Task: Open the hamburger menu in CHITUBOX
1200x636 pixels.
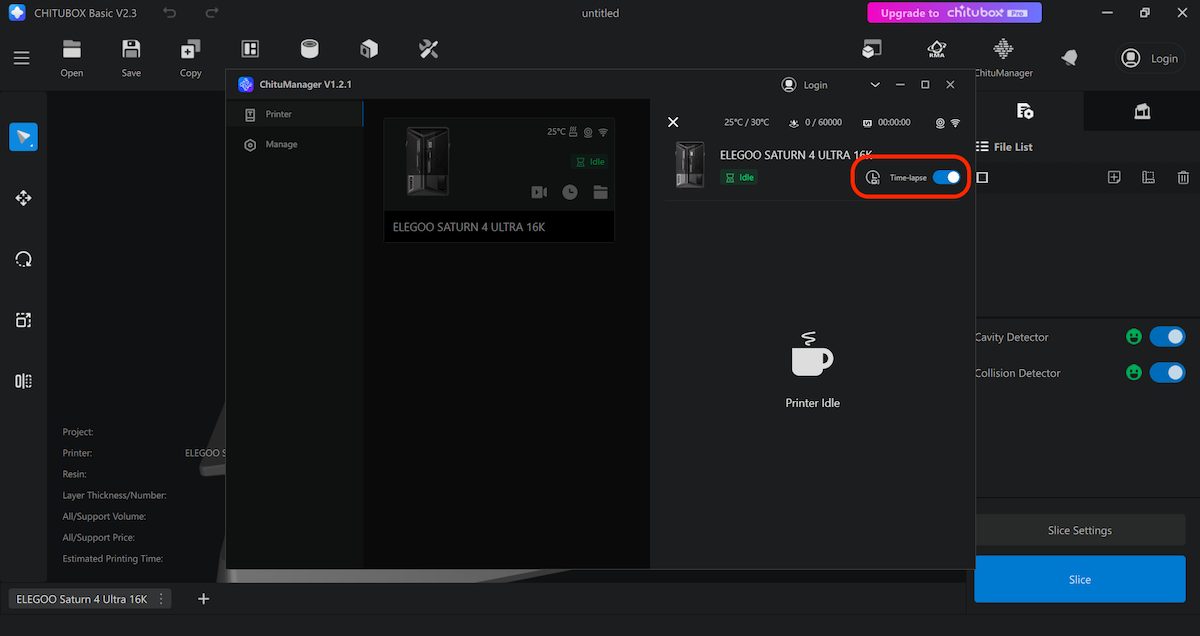Action: click(x=21, y=58)
